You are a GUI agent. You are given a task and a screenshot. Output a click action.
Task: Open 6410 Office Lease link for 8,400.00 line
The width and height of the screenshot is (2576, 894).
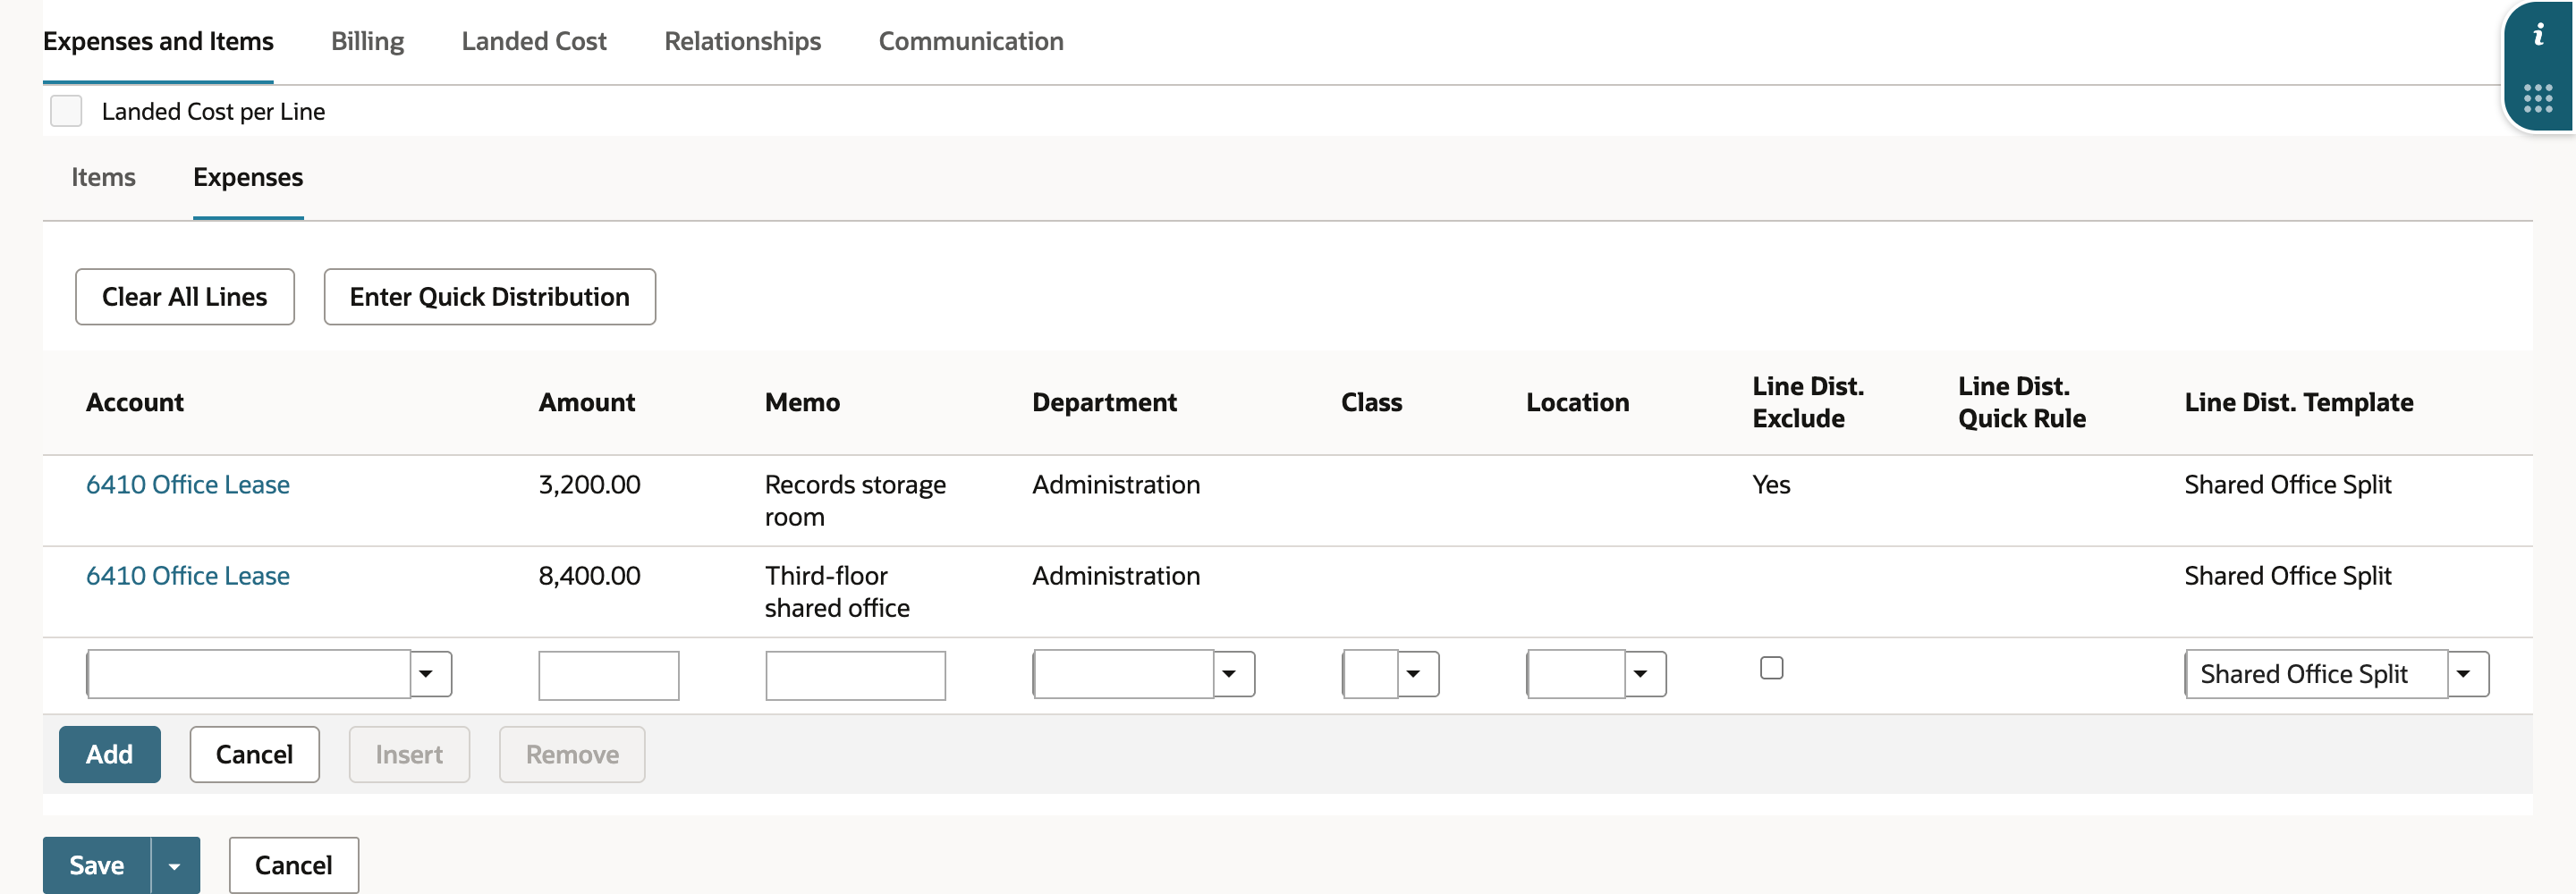point(188,575)
